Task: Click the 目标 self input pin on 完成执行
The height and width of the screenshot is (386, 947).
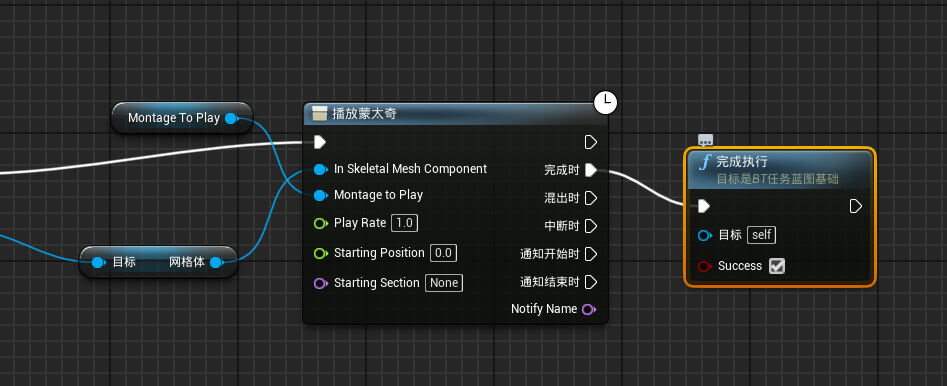Action: click(704, 236)
